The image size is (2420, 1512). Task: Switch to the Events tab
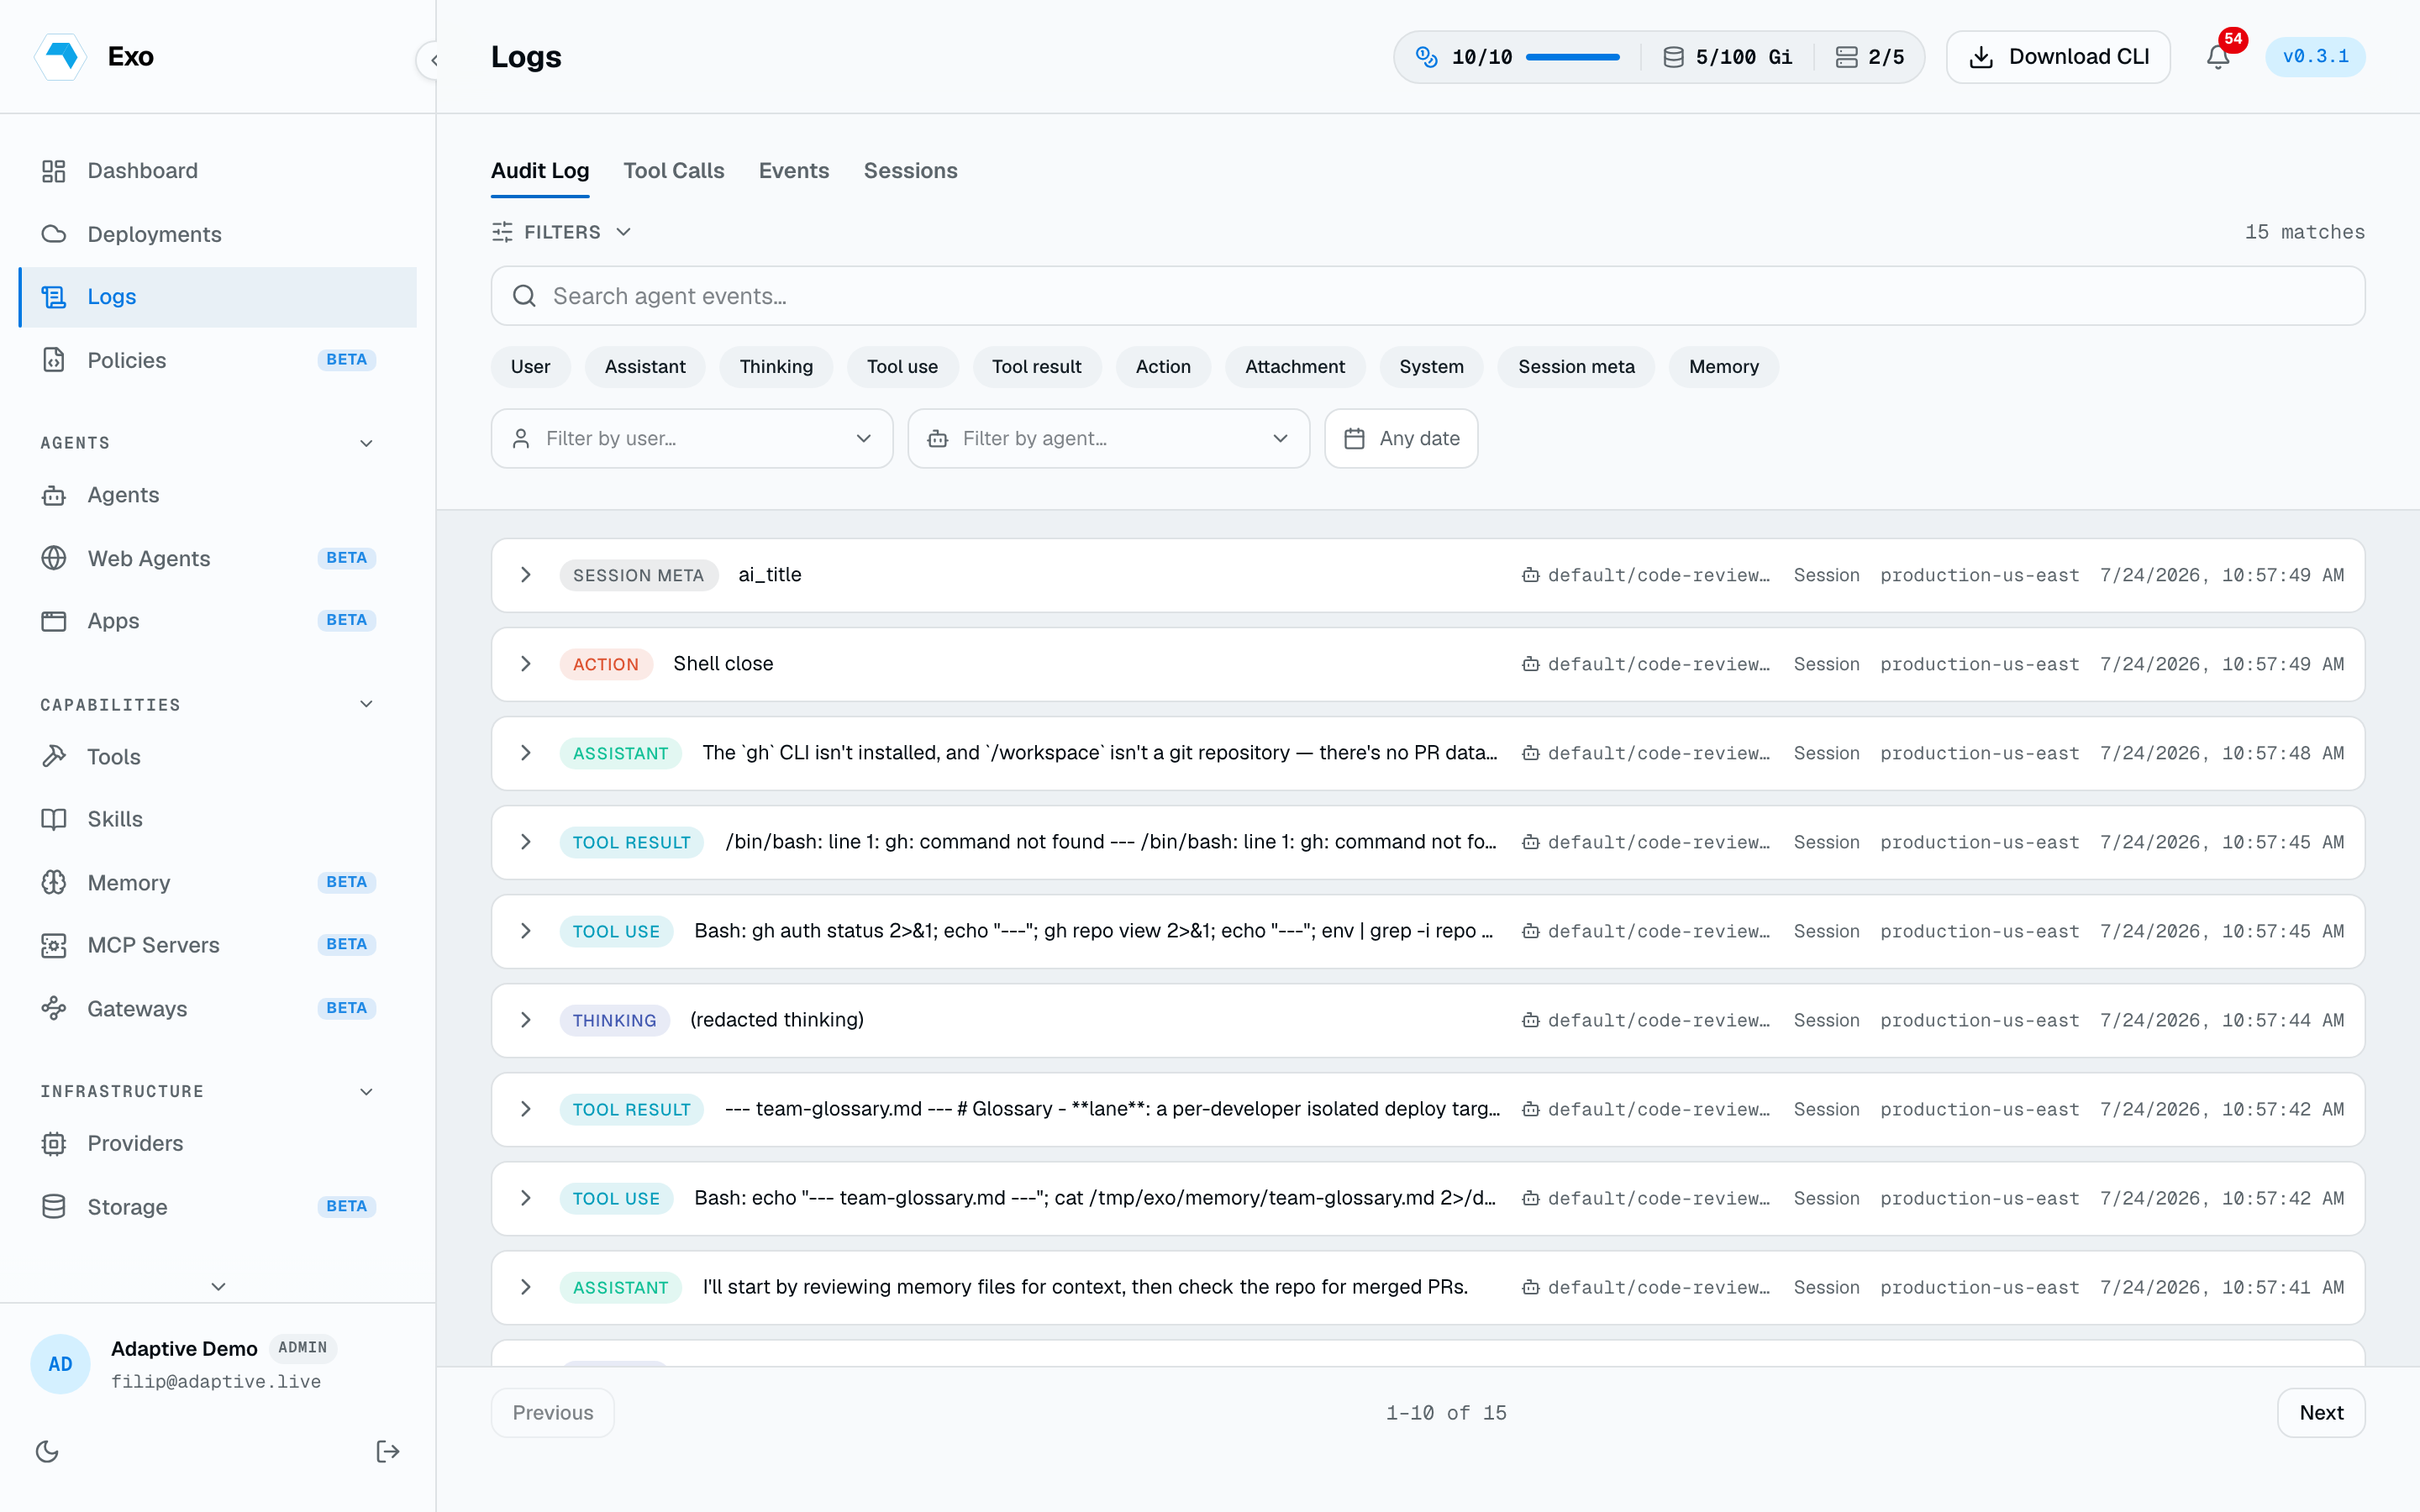794,171
